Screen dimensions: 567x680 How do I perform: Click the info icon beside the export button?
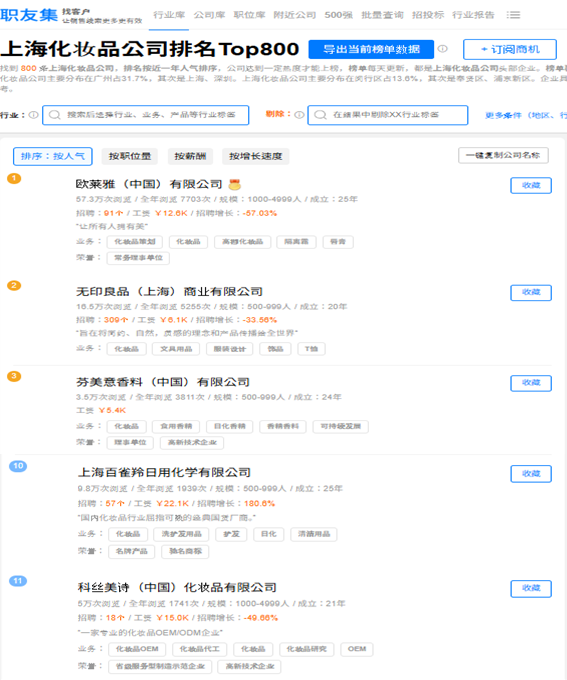442,49
